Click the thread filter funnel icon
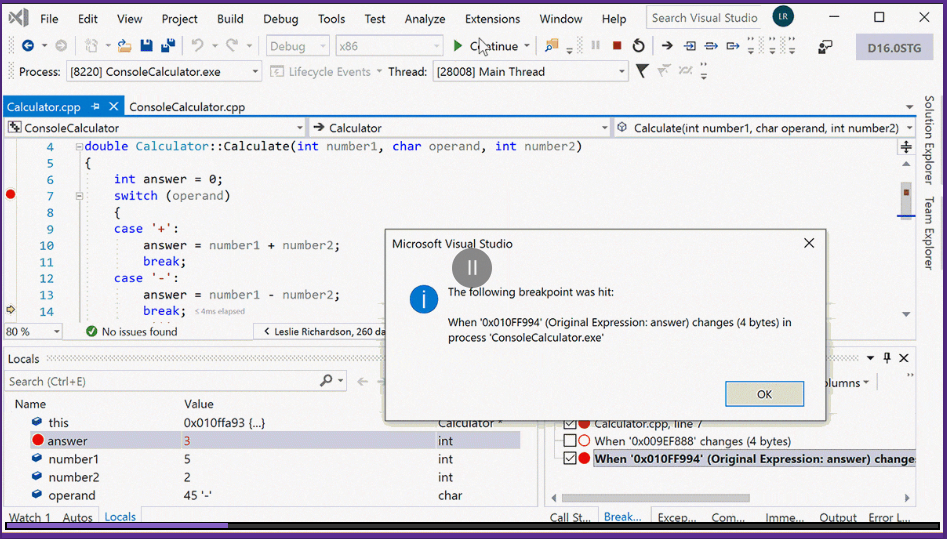 (642, 71)
